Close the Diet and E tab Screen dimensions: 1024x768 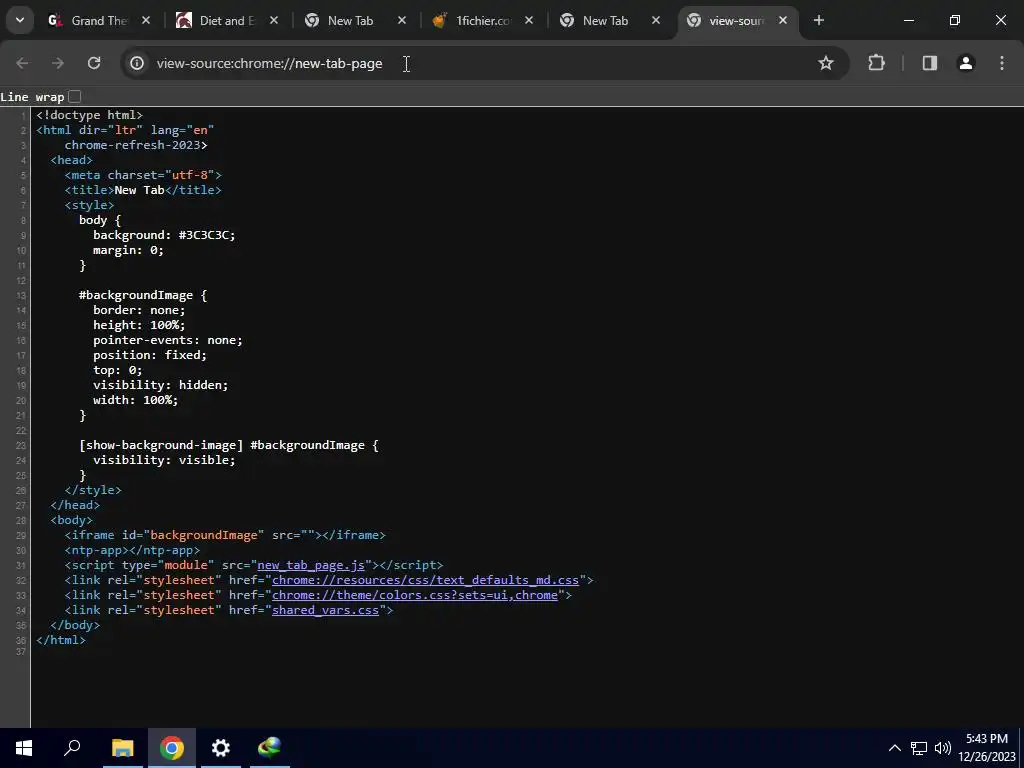274,20
